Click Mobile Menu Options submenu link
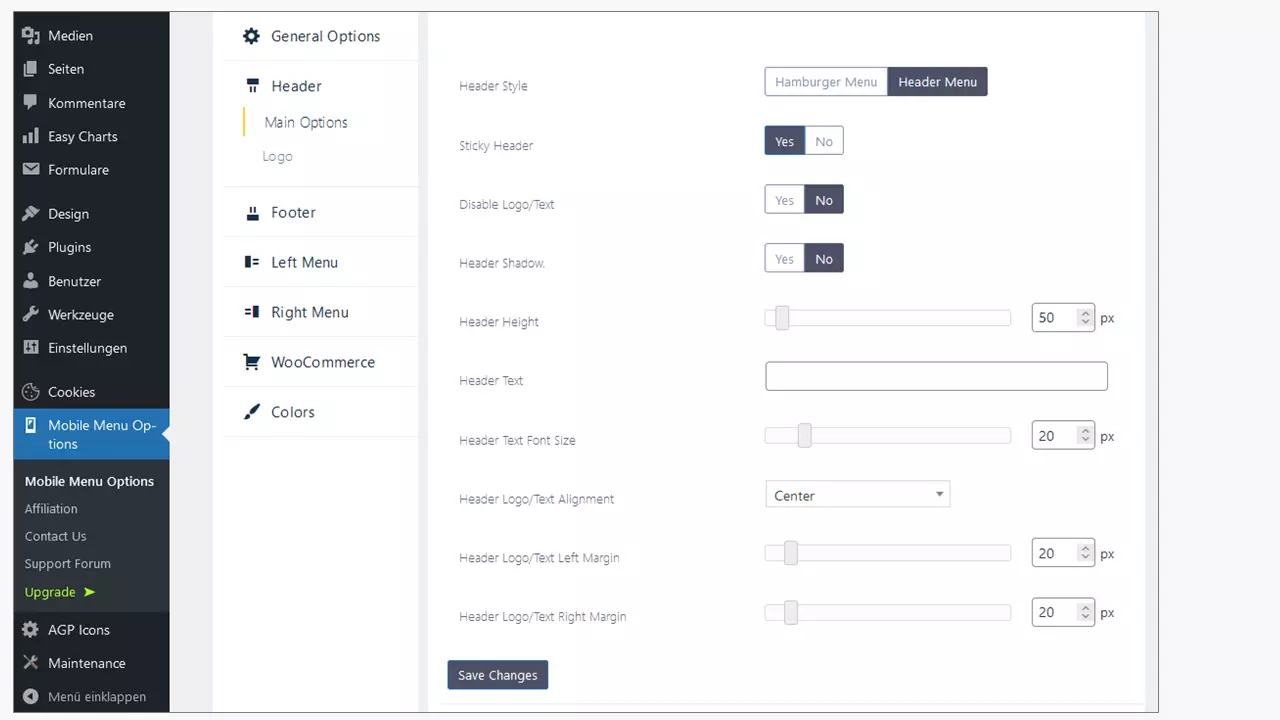 [89, 481]
